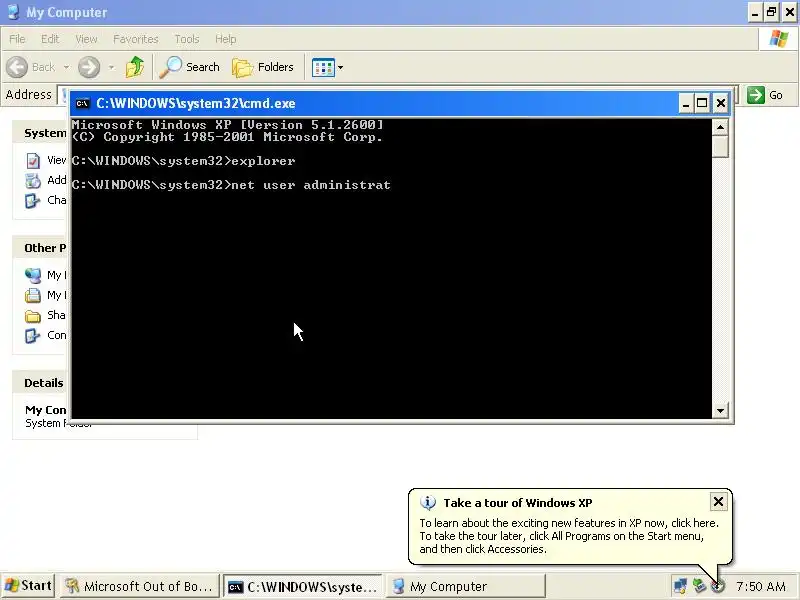Click the Windows XP tour tray icon
The height and width of the screenshot is (600, 800).
coord(718,586)
